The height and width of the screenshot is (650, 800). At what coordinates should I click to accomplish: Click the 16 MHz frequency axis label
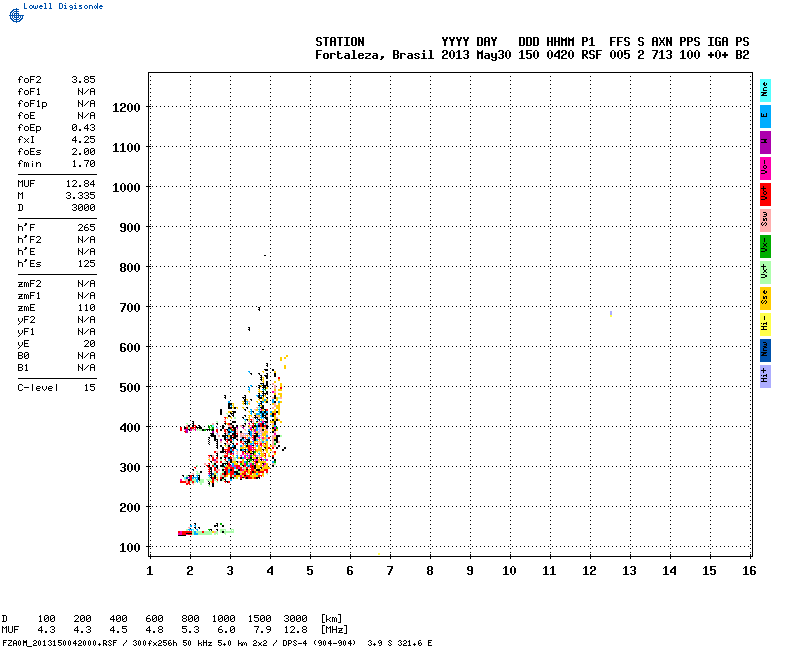(x=749, y=571)
